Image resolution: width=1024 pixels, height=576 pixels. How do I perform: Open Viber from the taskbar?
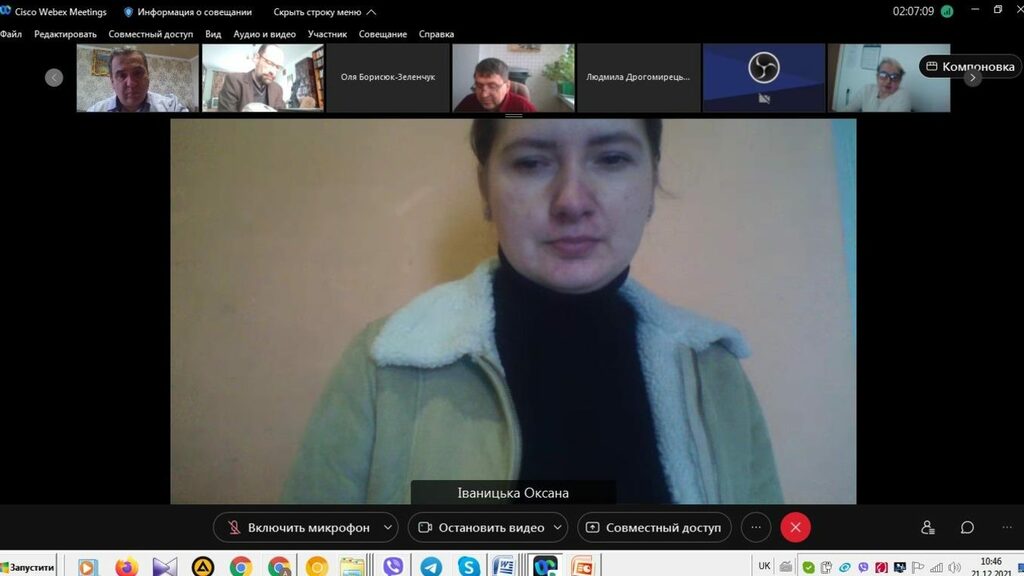point(393,567)
